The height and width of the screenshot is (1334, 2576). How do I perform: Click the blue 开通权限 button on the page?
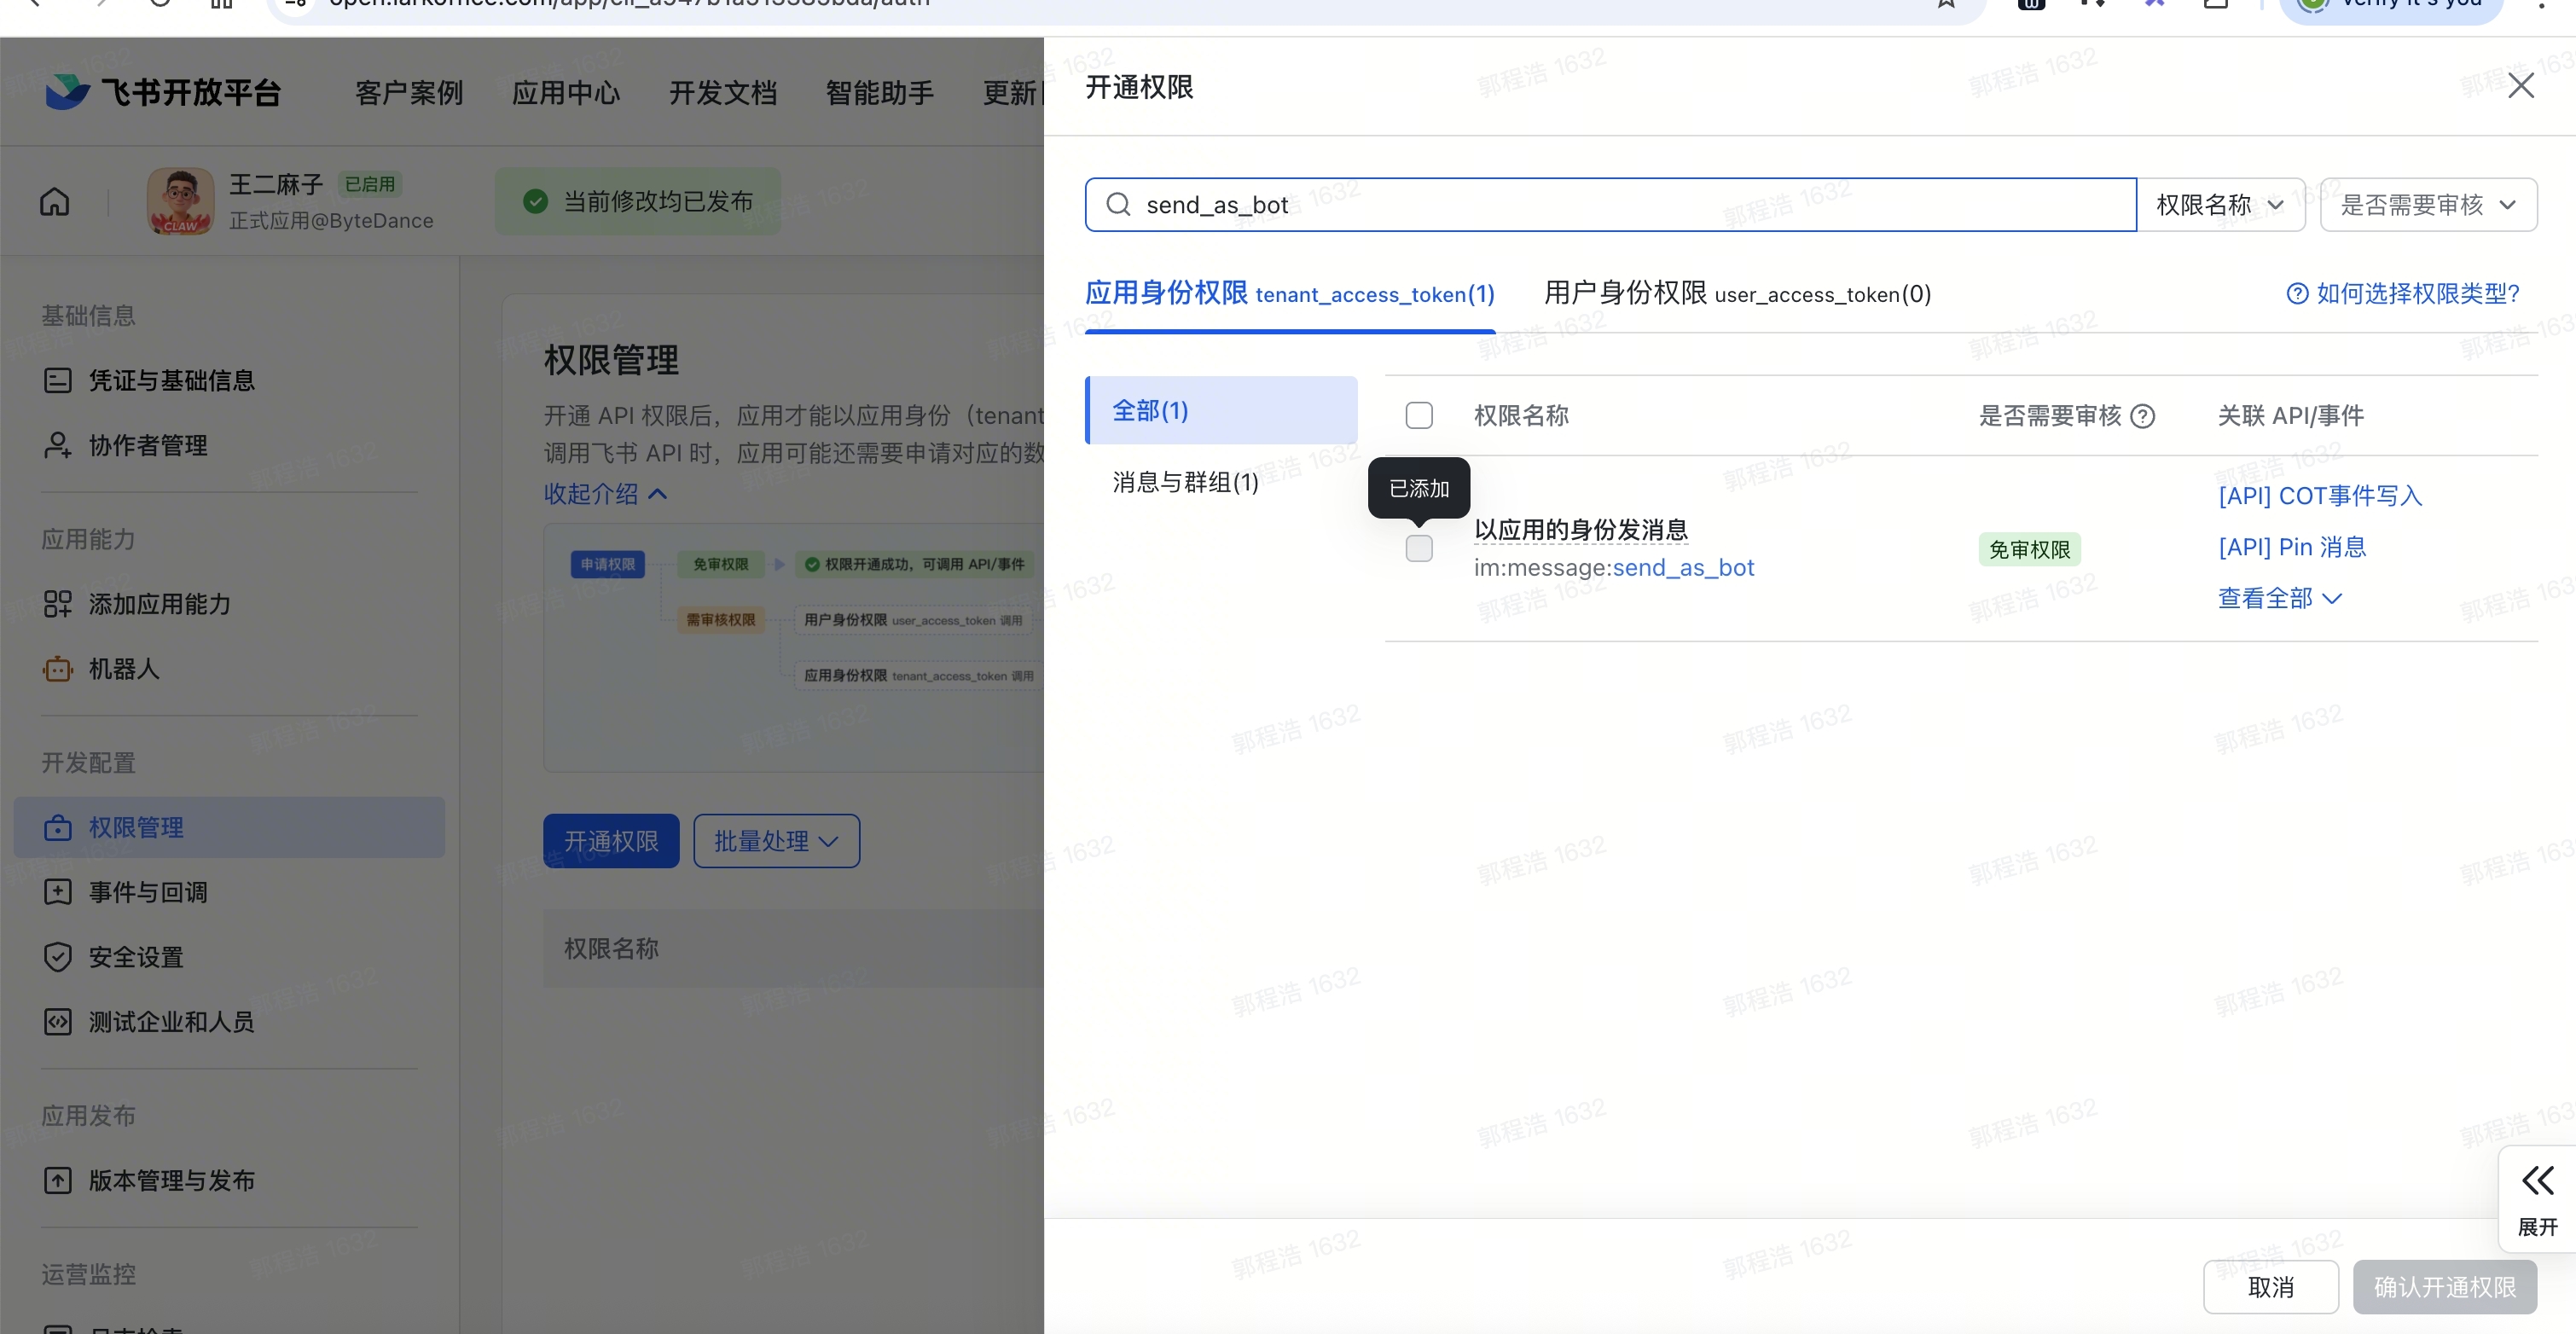(x=611, y=841)
